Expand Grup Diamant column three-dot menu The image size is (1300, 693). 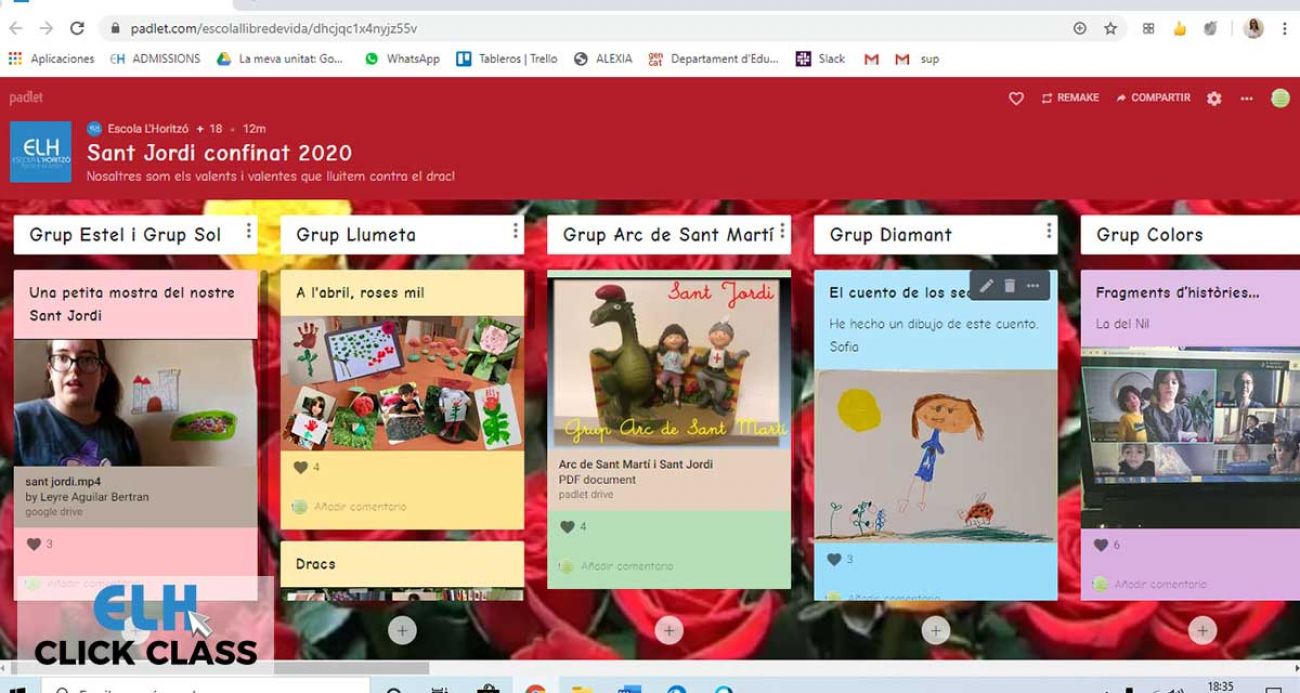pos(1048,232)
